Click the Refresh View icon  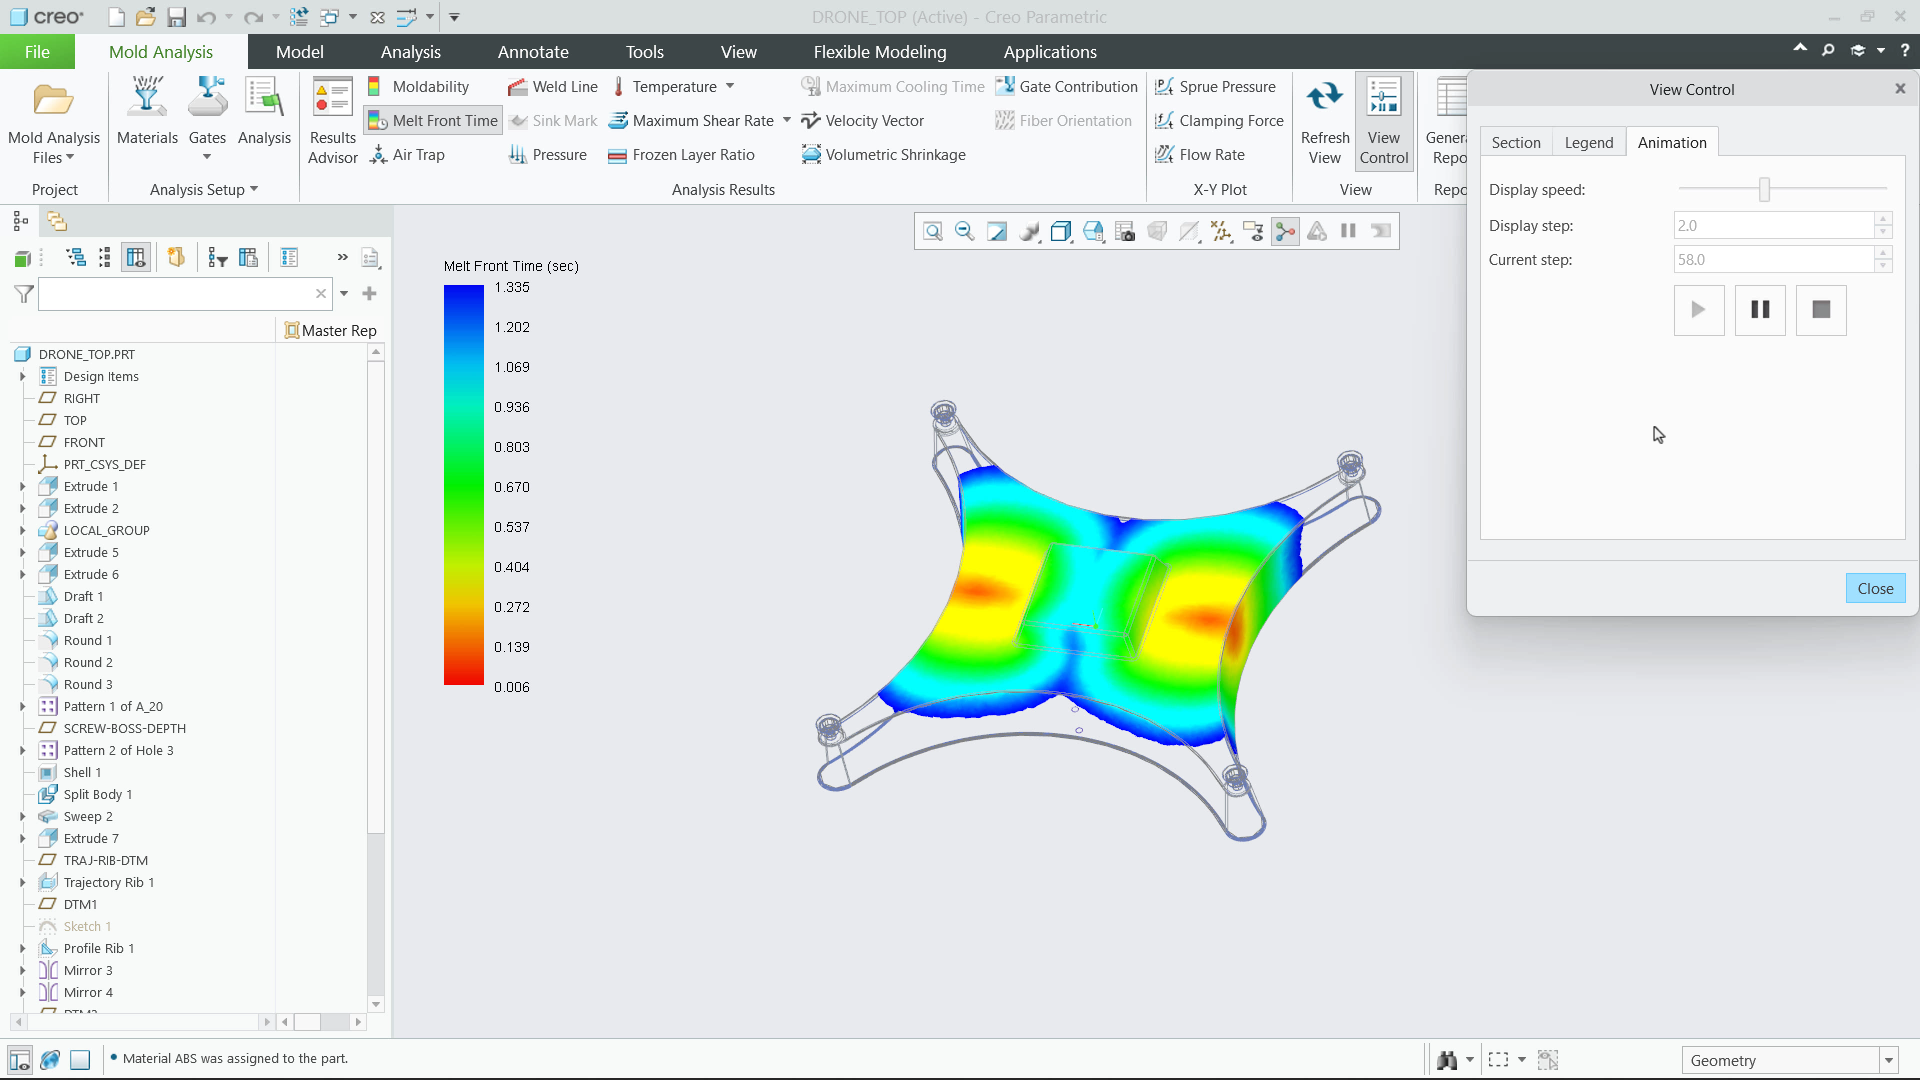point(1324,120)
